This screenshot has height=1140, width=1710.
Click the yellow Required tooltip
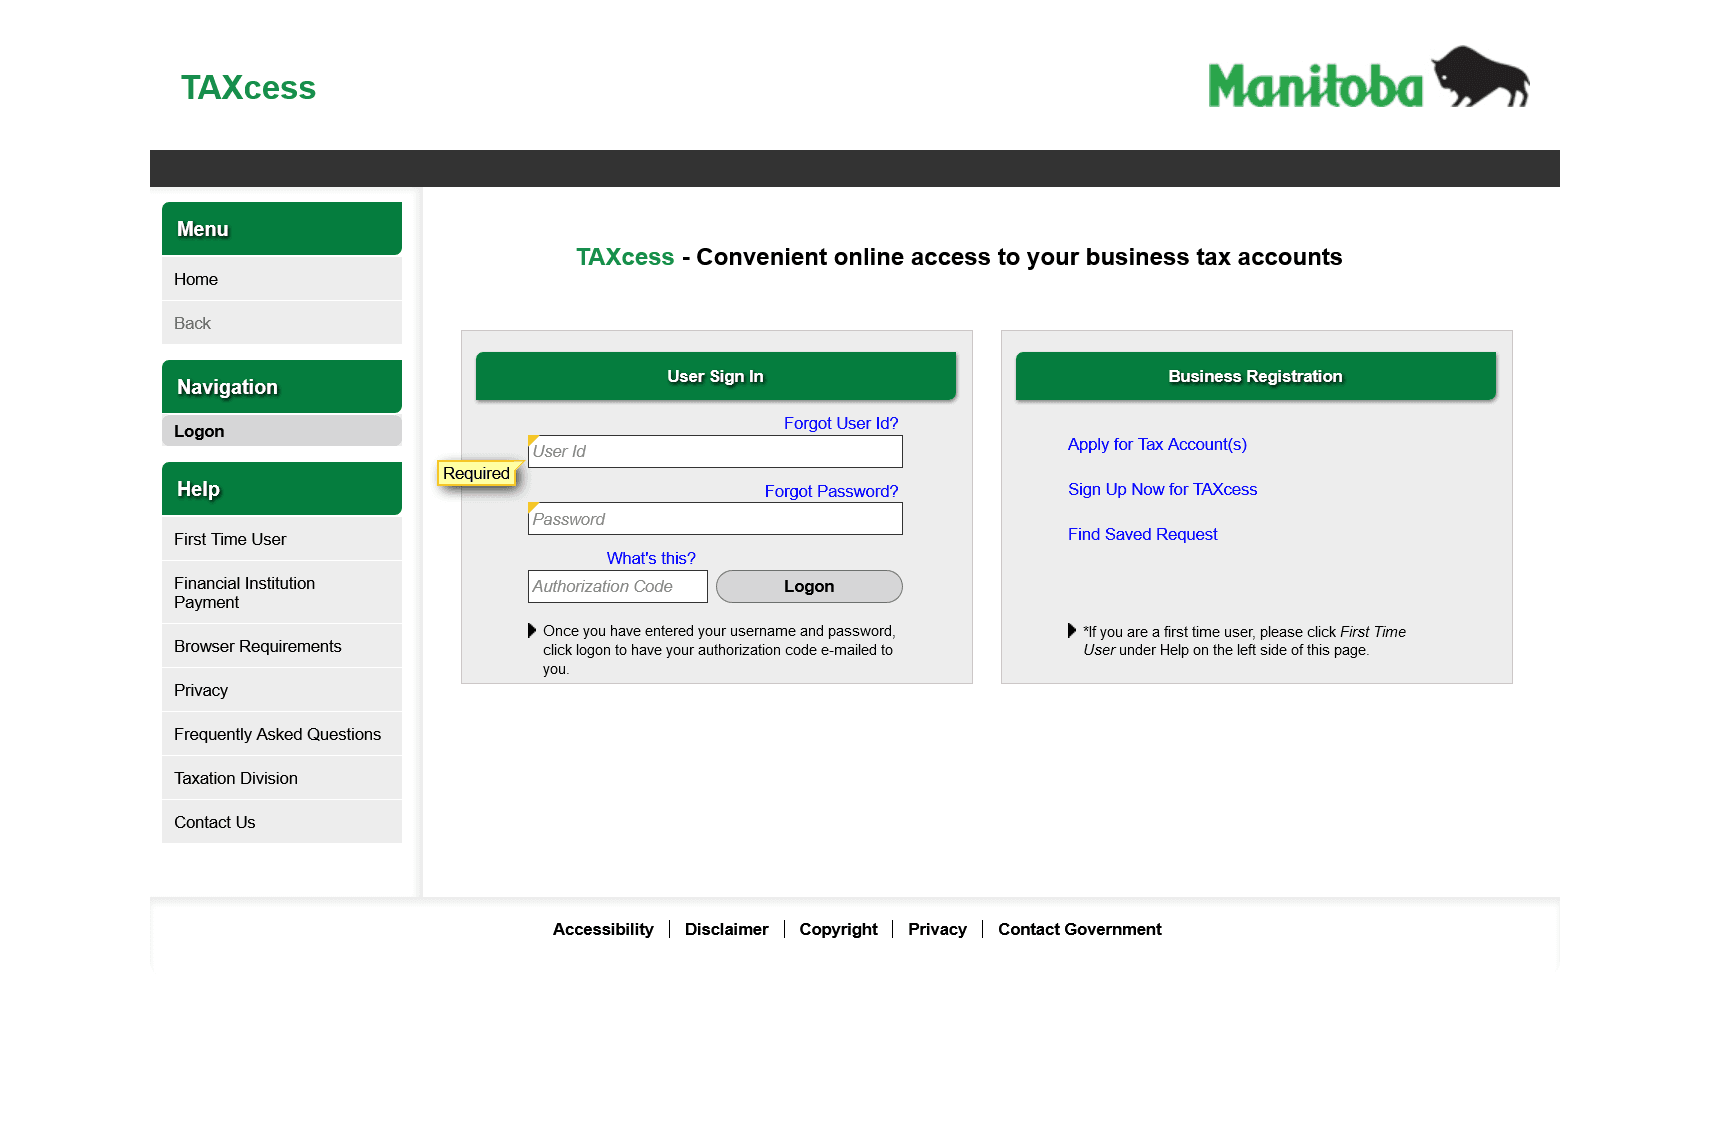(x=476, y=473)
